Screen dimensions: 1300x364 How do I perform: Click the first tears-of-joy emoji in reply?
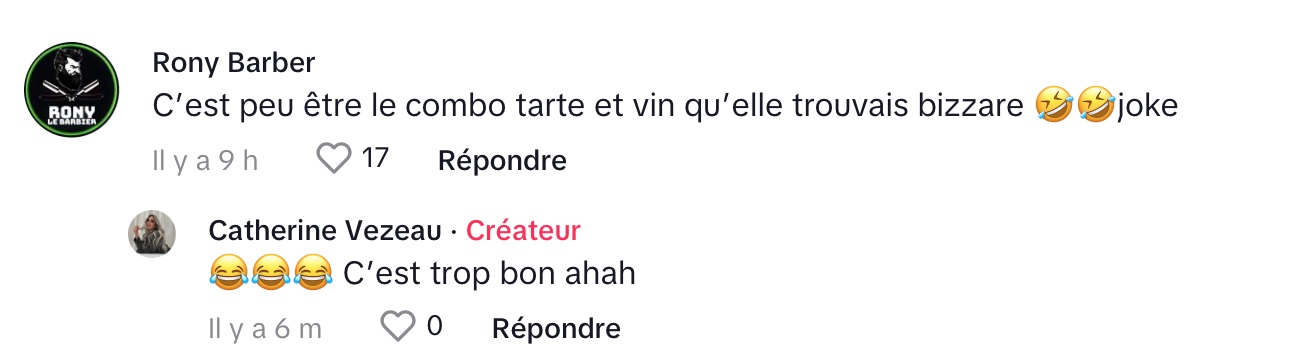228,273
